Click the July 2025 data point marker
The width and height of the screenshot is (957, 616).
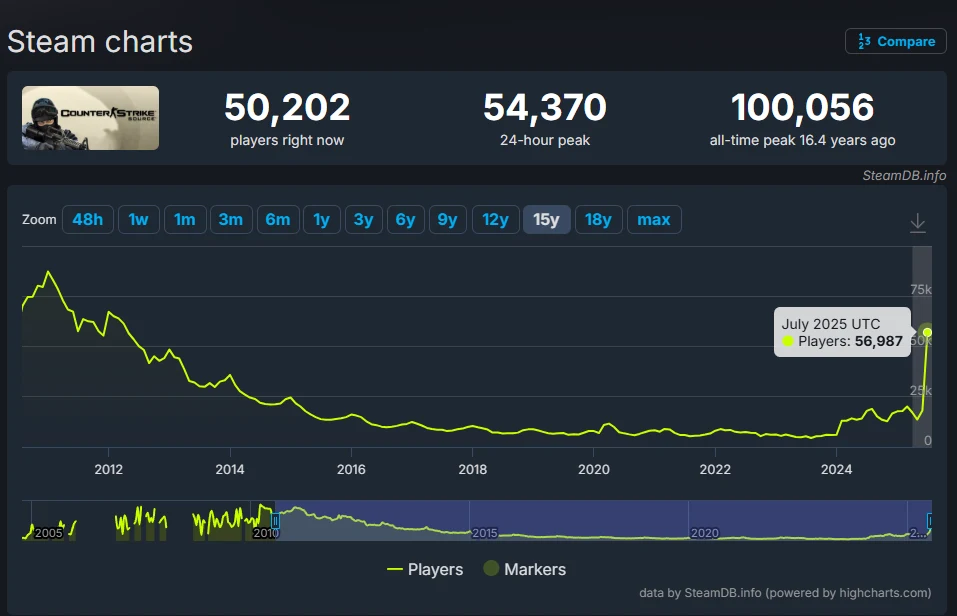click(x=927, y=332)
